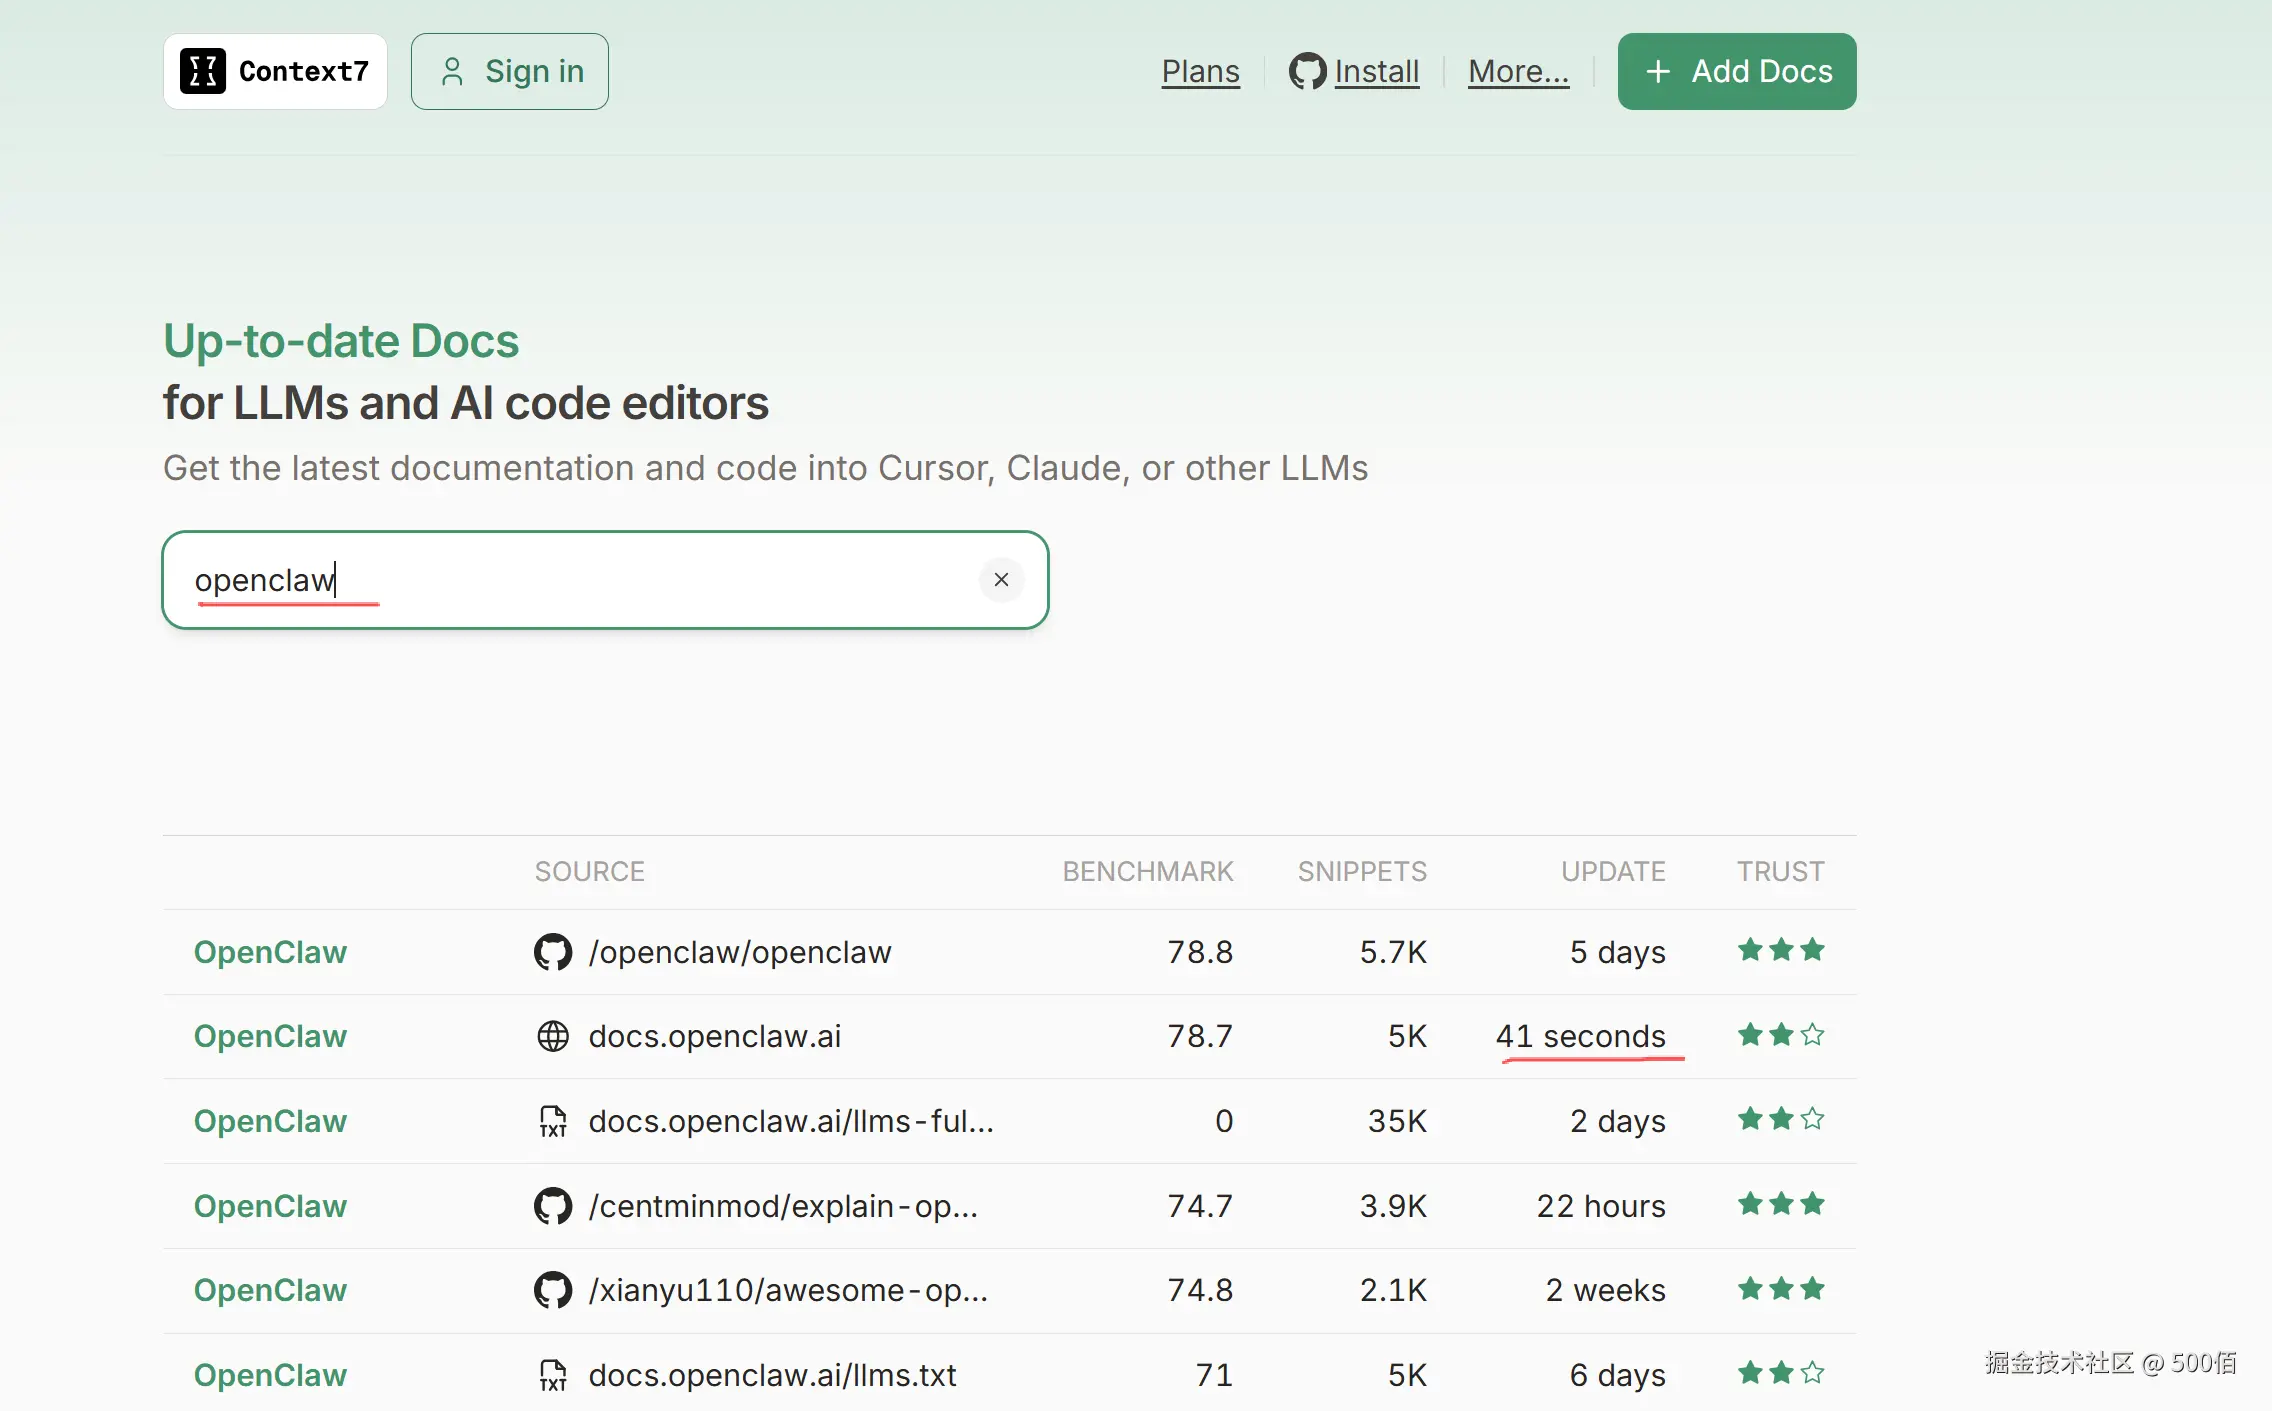Click the GitHub icon next to Install
This screenshot has height=1411, width=2272.
(1307, 71)
